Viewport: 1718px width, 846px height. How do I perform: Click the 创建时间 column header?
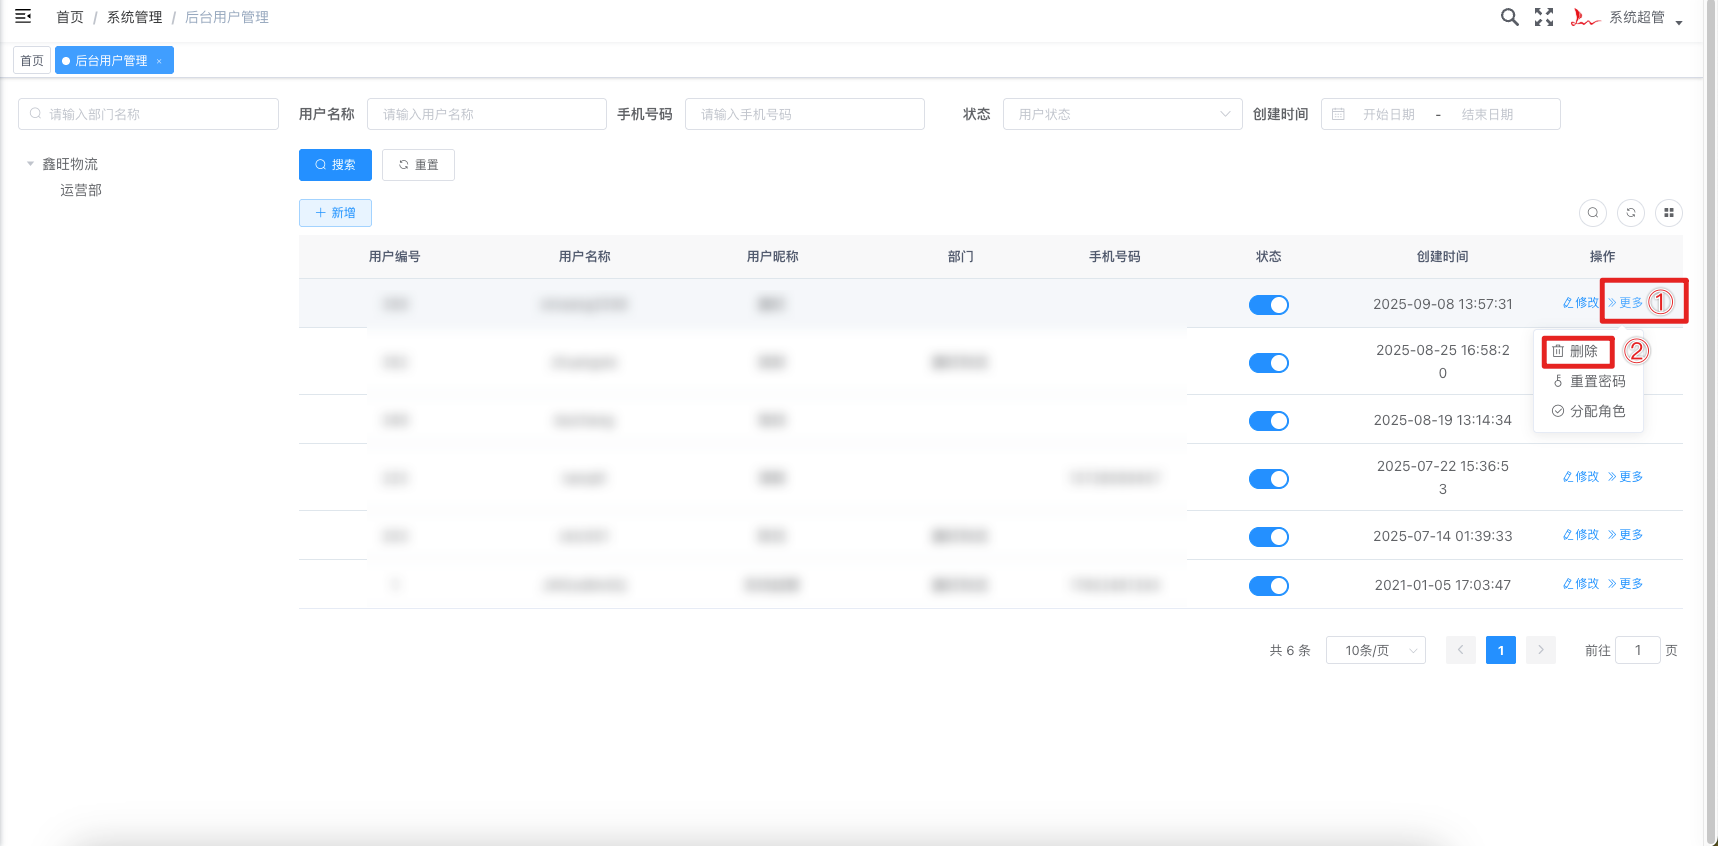(x=1443, y=257)
